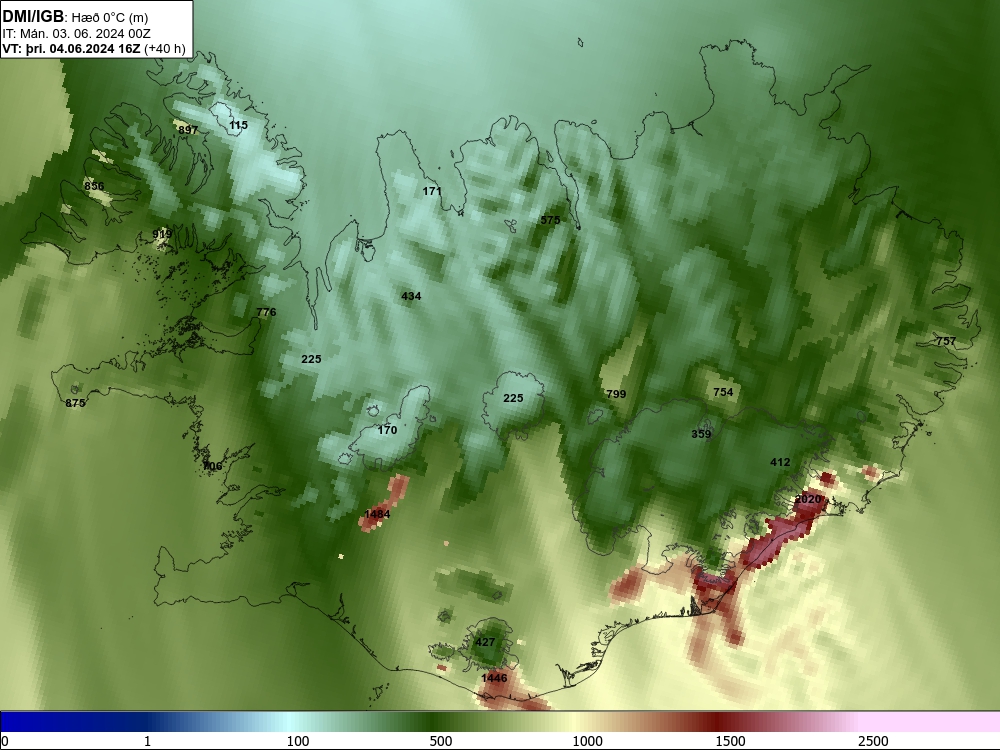Click the 359 height value
The image size is (1000, 750).
pyautogui.click(x=702, y=434)
